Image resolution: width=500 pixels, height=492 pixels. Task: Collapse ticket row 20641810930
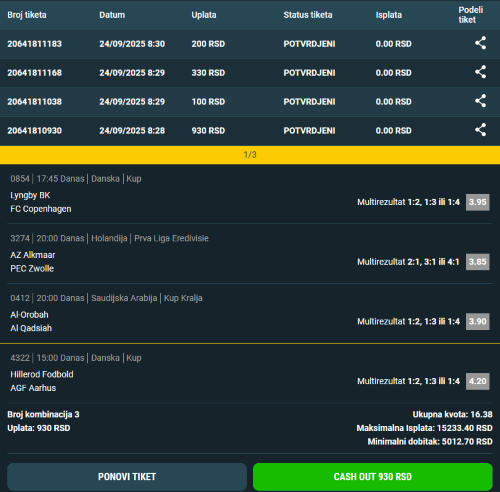[x=250, y=131]
